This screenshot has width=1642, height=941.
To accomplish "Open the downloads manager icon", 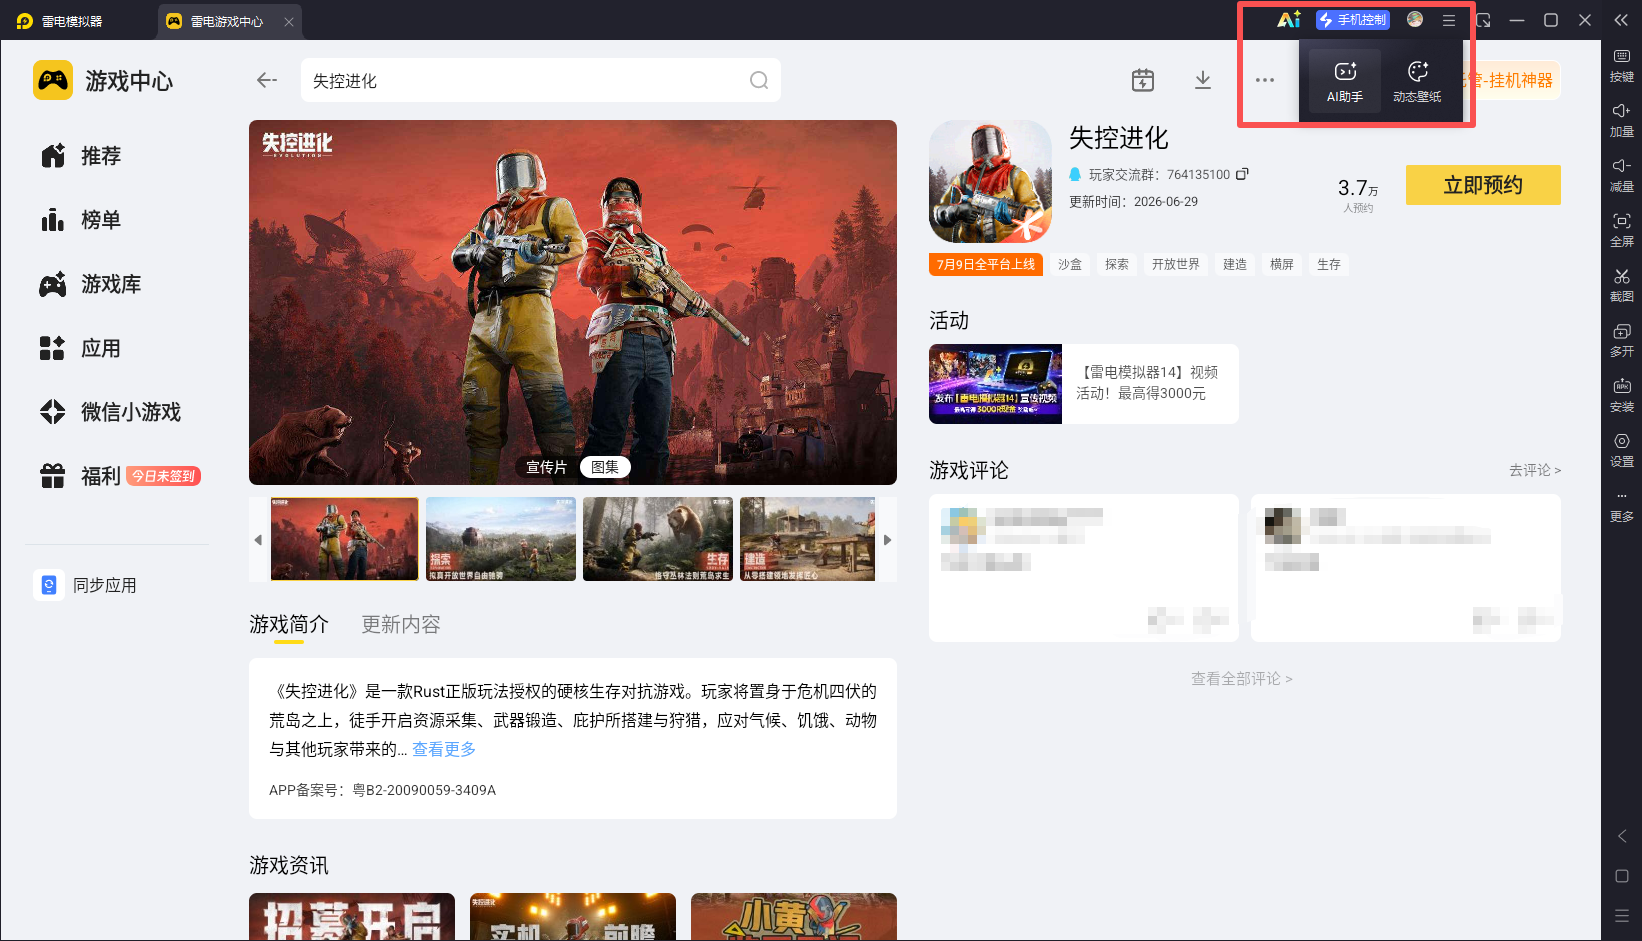I will [x=1203, y=80].
